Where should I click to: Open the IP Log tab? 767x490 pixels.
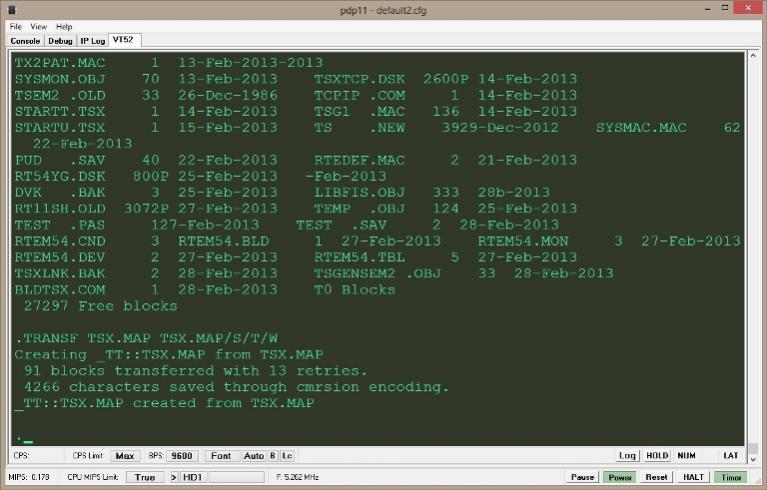(x=92, y=41)
